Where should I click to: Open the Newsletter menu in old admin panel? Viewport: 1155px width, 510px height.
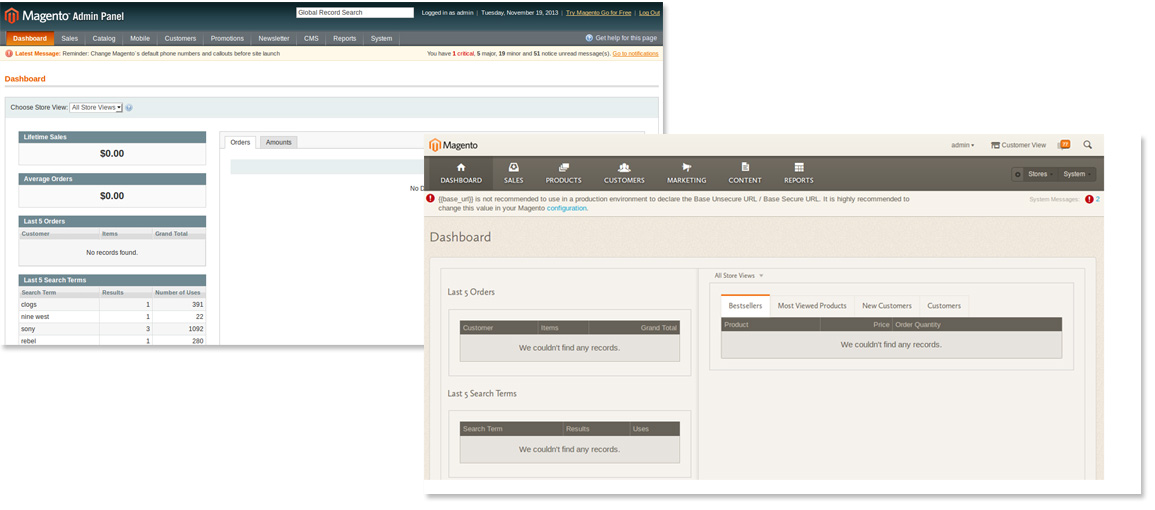click(x=274, y=38)
